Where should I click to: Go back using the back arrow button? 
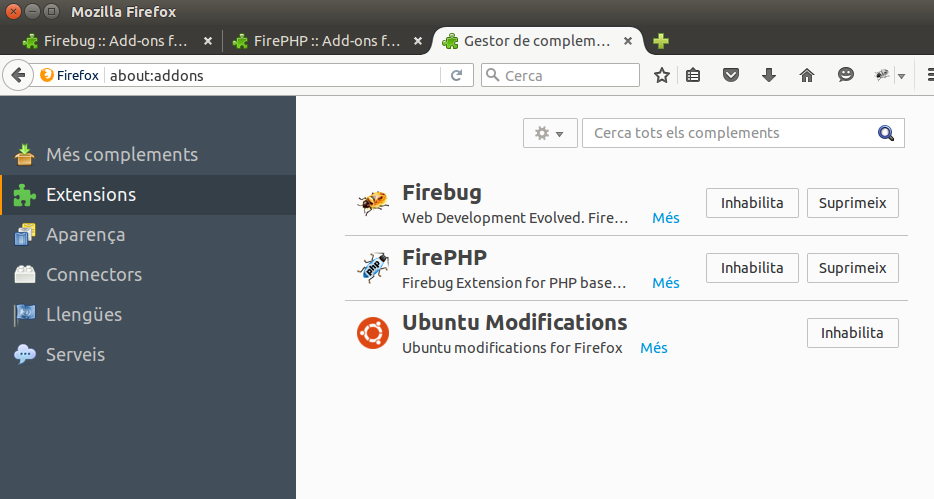pos(18,76)
